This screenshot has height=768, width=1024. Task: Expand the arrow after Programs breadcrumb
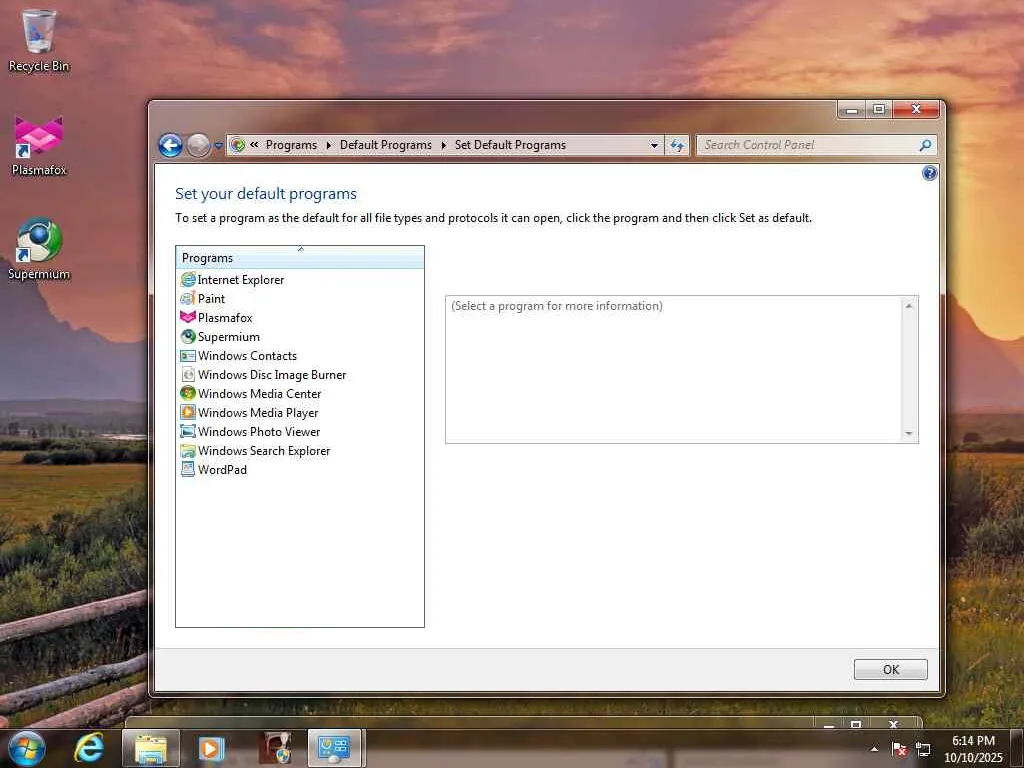tap(328, 145)
